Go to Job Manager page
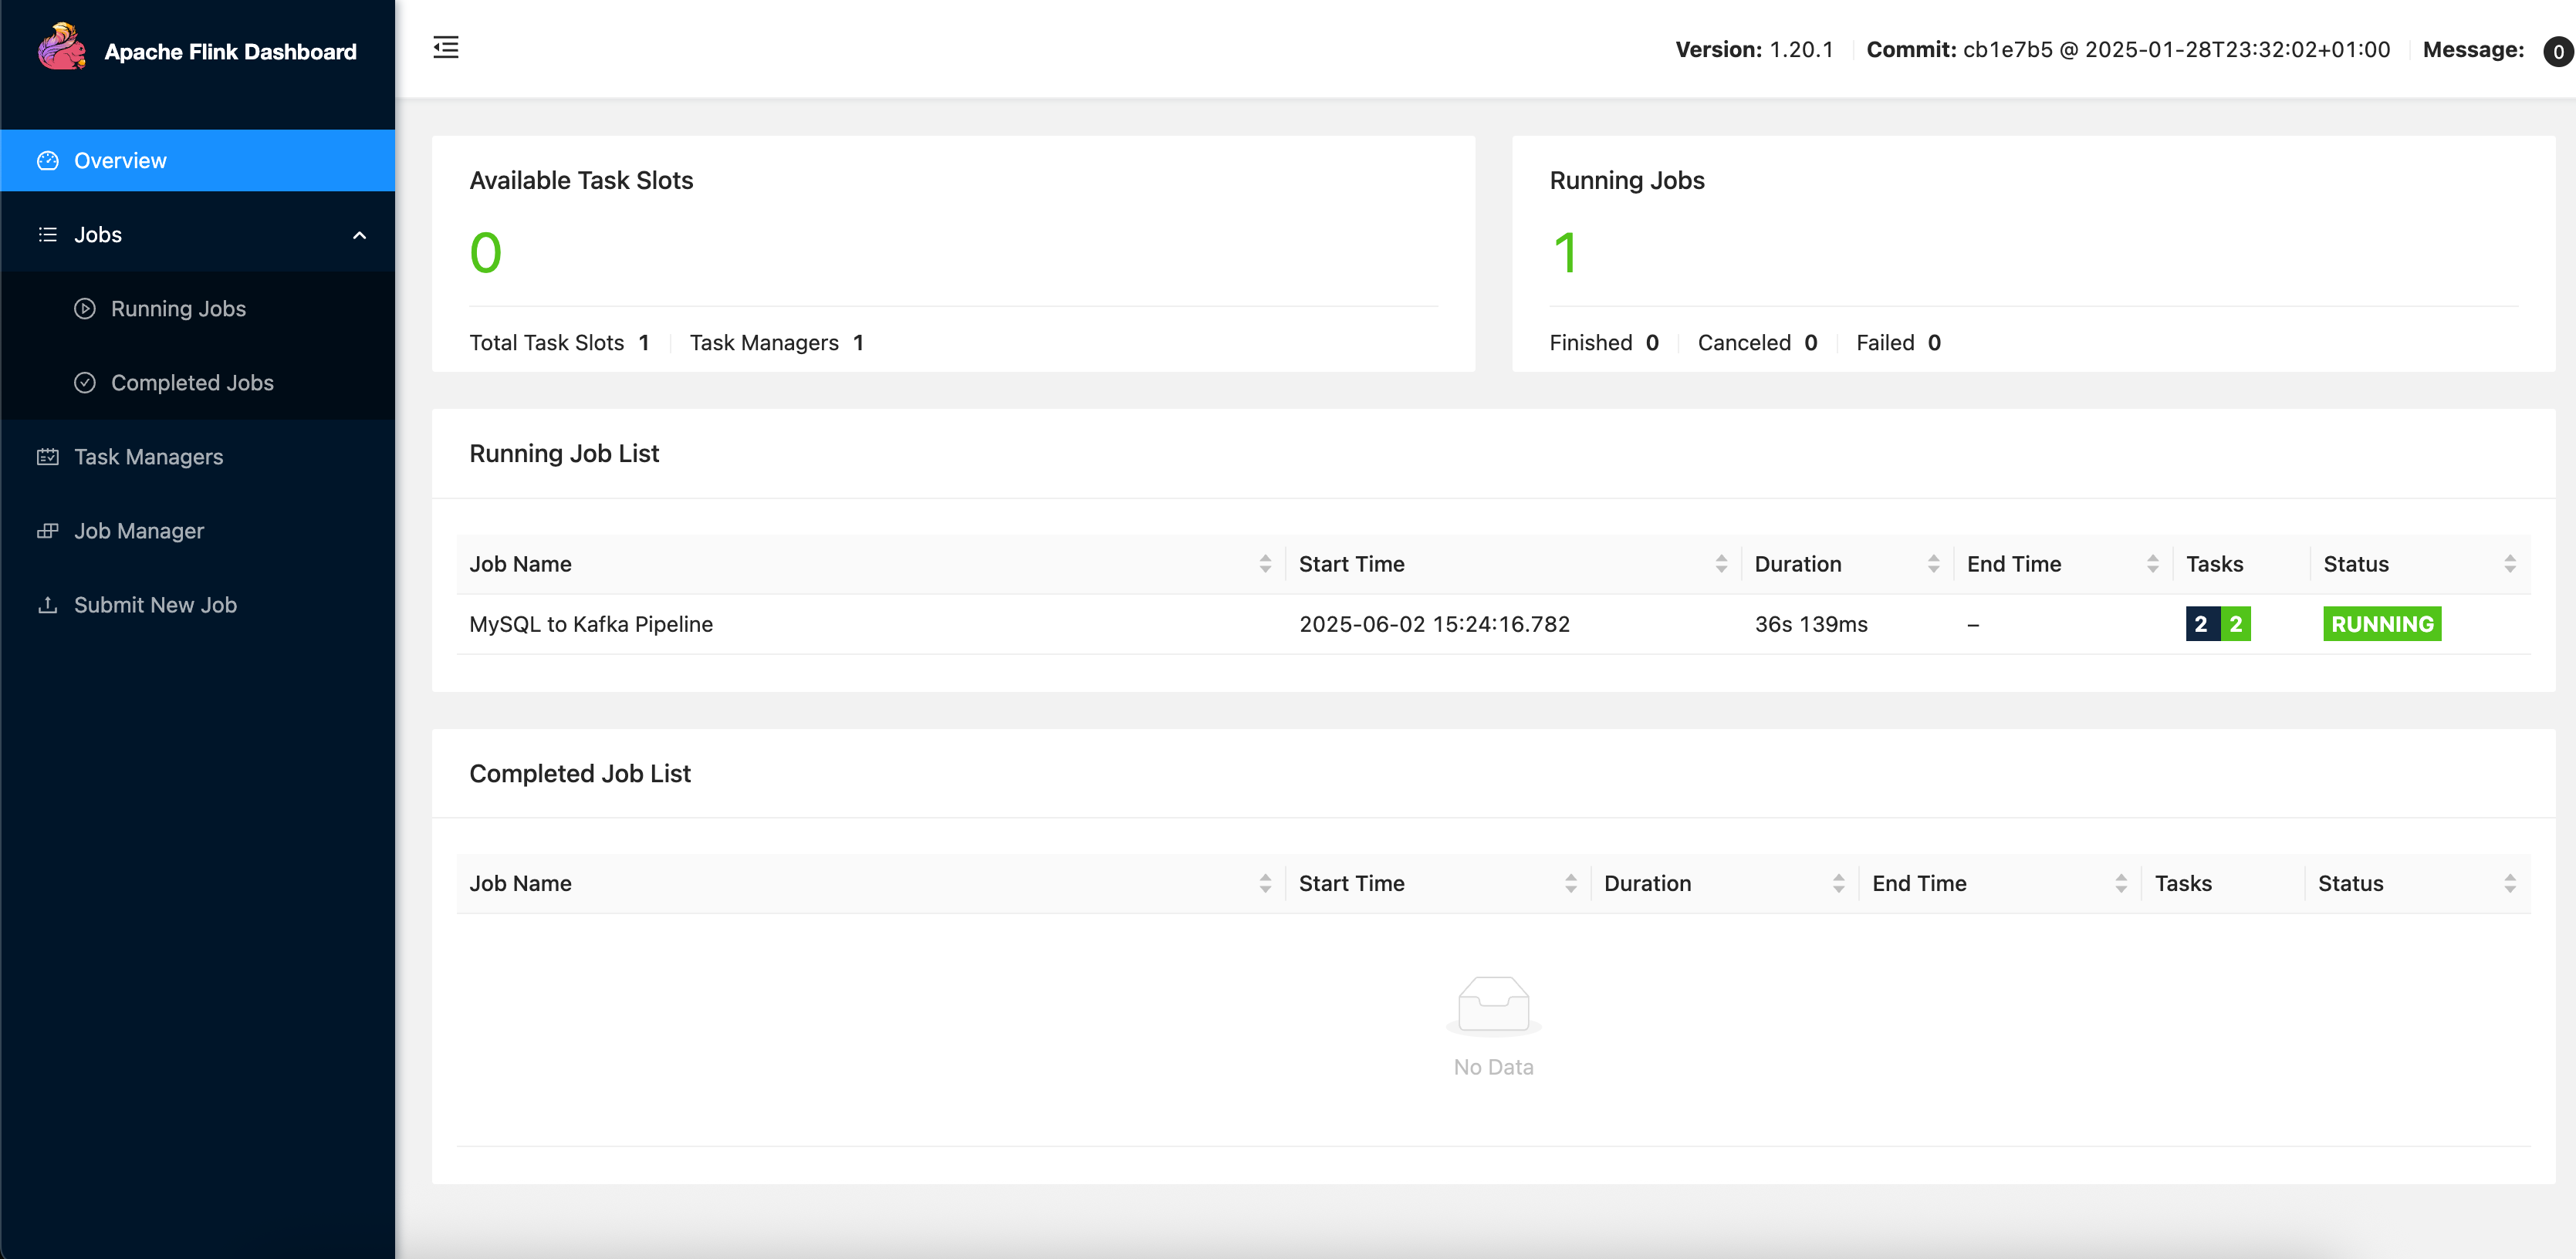 point(197,531)
